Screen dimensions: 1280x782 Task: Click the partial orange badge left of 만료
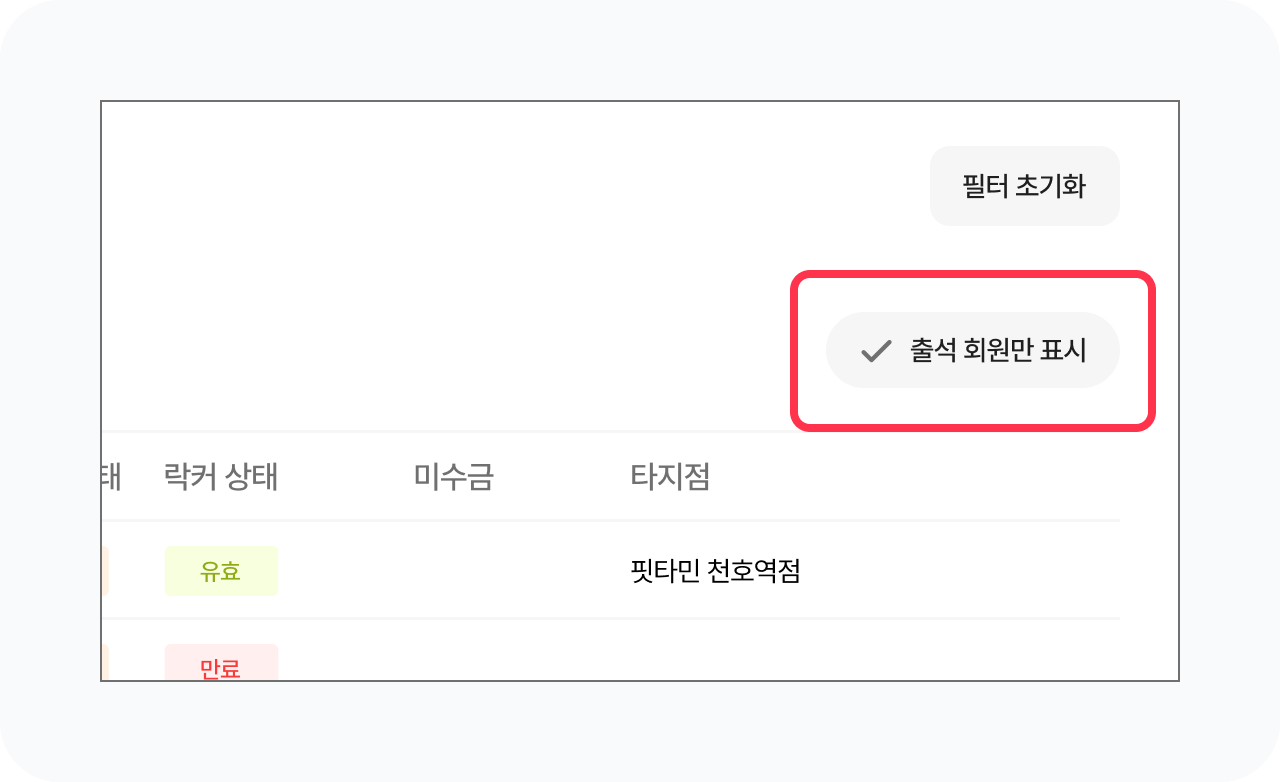pyautogui.click(x=104, y=664)
